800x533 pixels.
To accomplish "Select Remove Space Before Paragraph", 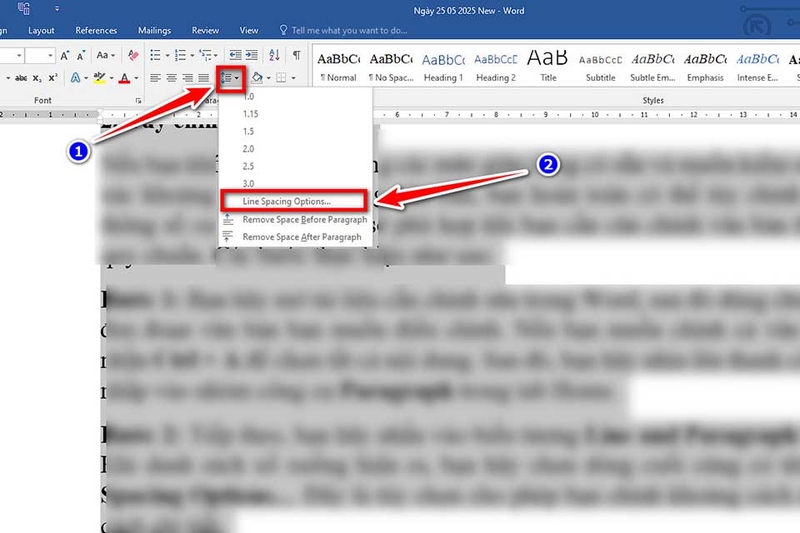I will click(296, 219).
